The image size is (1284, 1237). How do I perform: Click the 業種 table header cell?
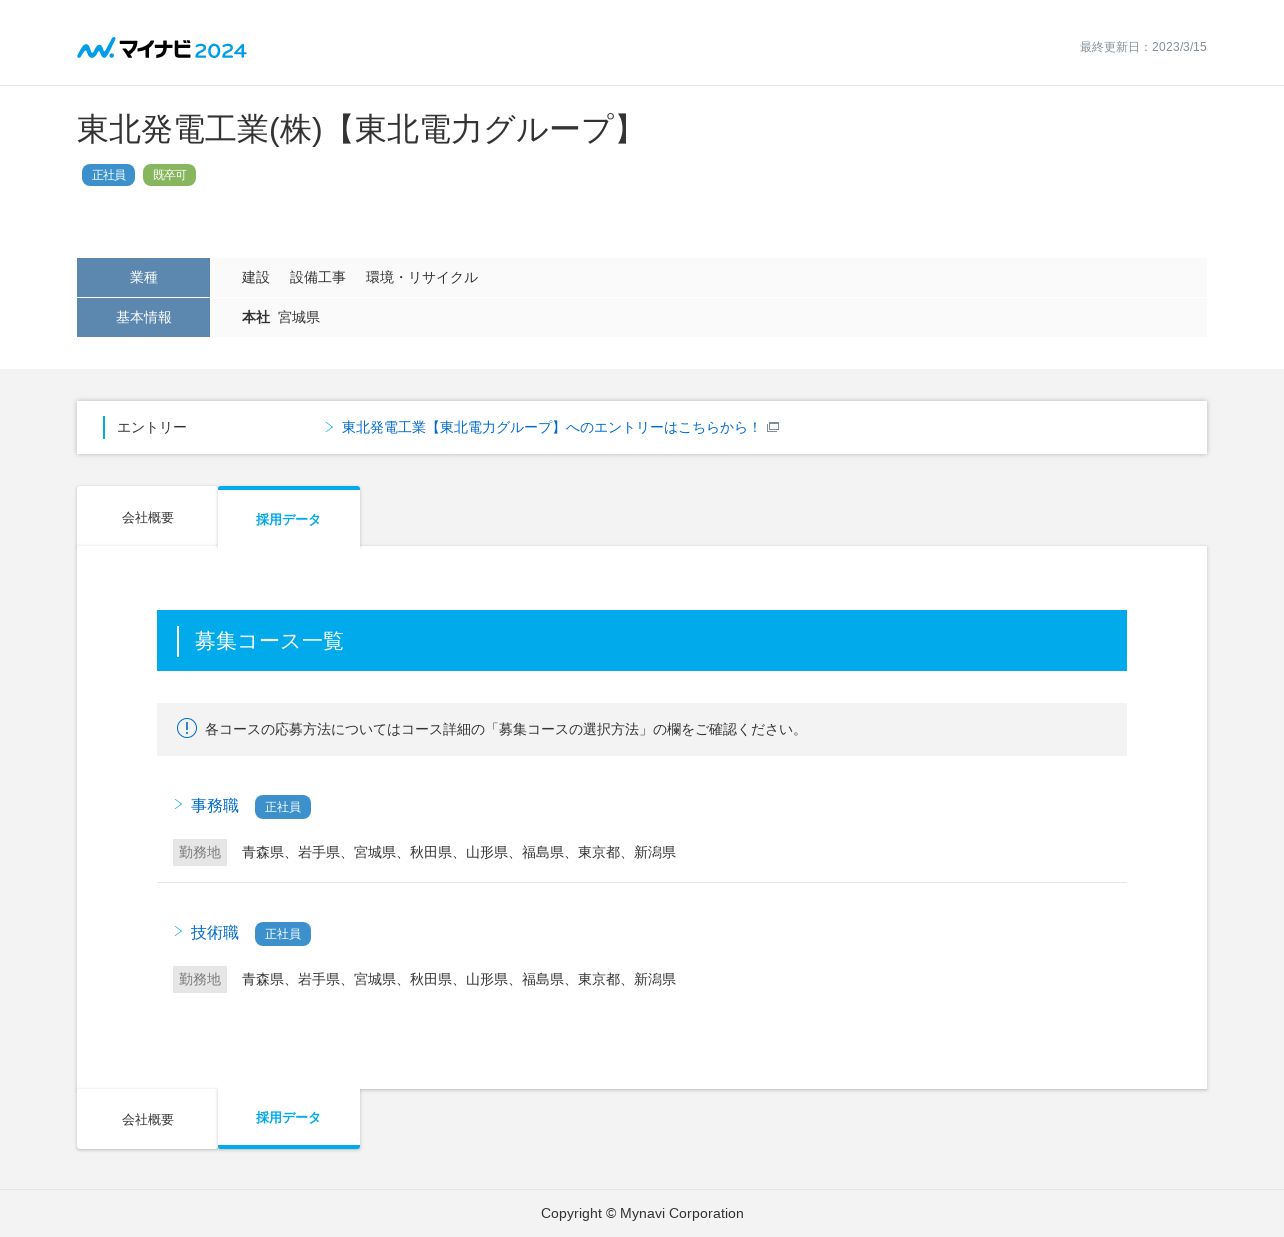pos(143,277)
